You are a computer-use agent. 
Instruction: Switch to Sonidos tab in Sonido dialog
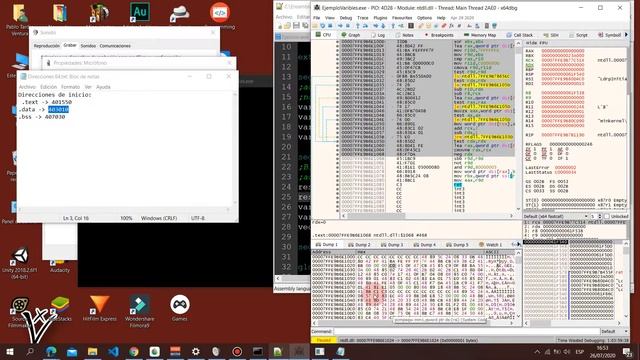88,46
